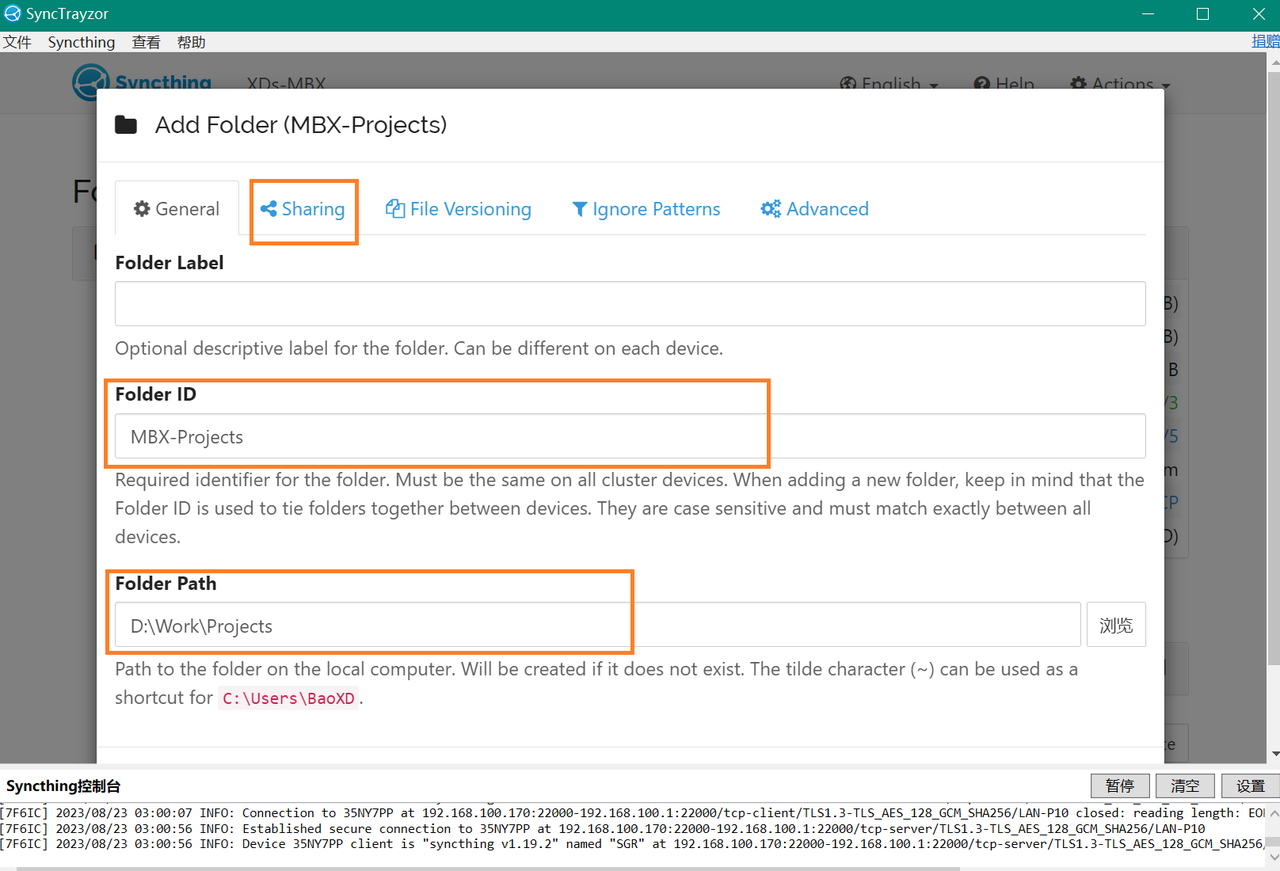Open the File Versioning tab
Screen dimensions: 1280x871
click(458, 209)
